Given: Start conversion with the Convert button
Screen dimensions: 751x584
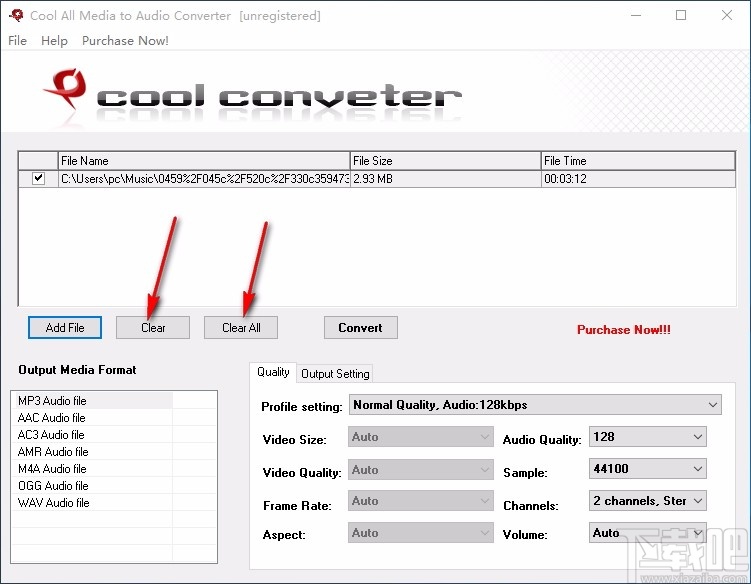Looking at the screenshot, I should 361,328.
